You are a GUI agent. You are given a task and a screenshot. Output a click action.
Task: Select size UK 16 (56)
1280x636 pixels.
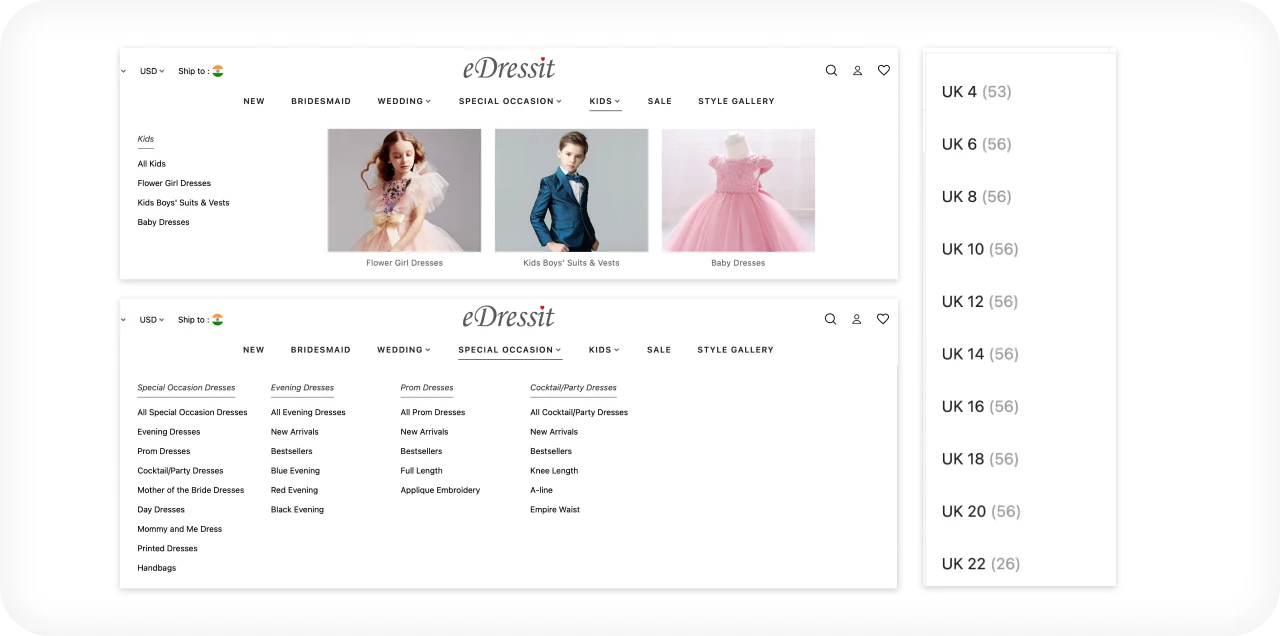[x=980, y=407]
